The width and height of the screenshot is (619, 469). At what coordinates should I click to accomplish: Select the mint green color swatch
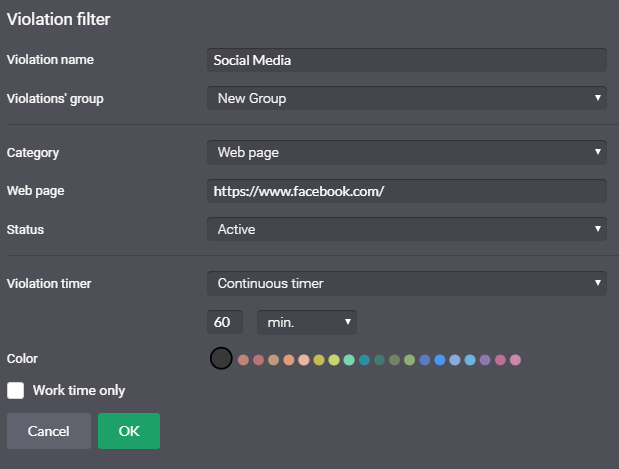349,360
